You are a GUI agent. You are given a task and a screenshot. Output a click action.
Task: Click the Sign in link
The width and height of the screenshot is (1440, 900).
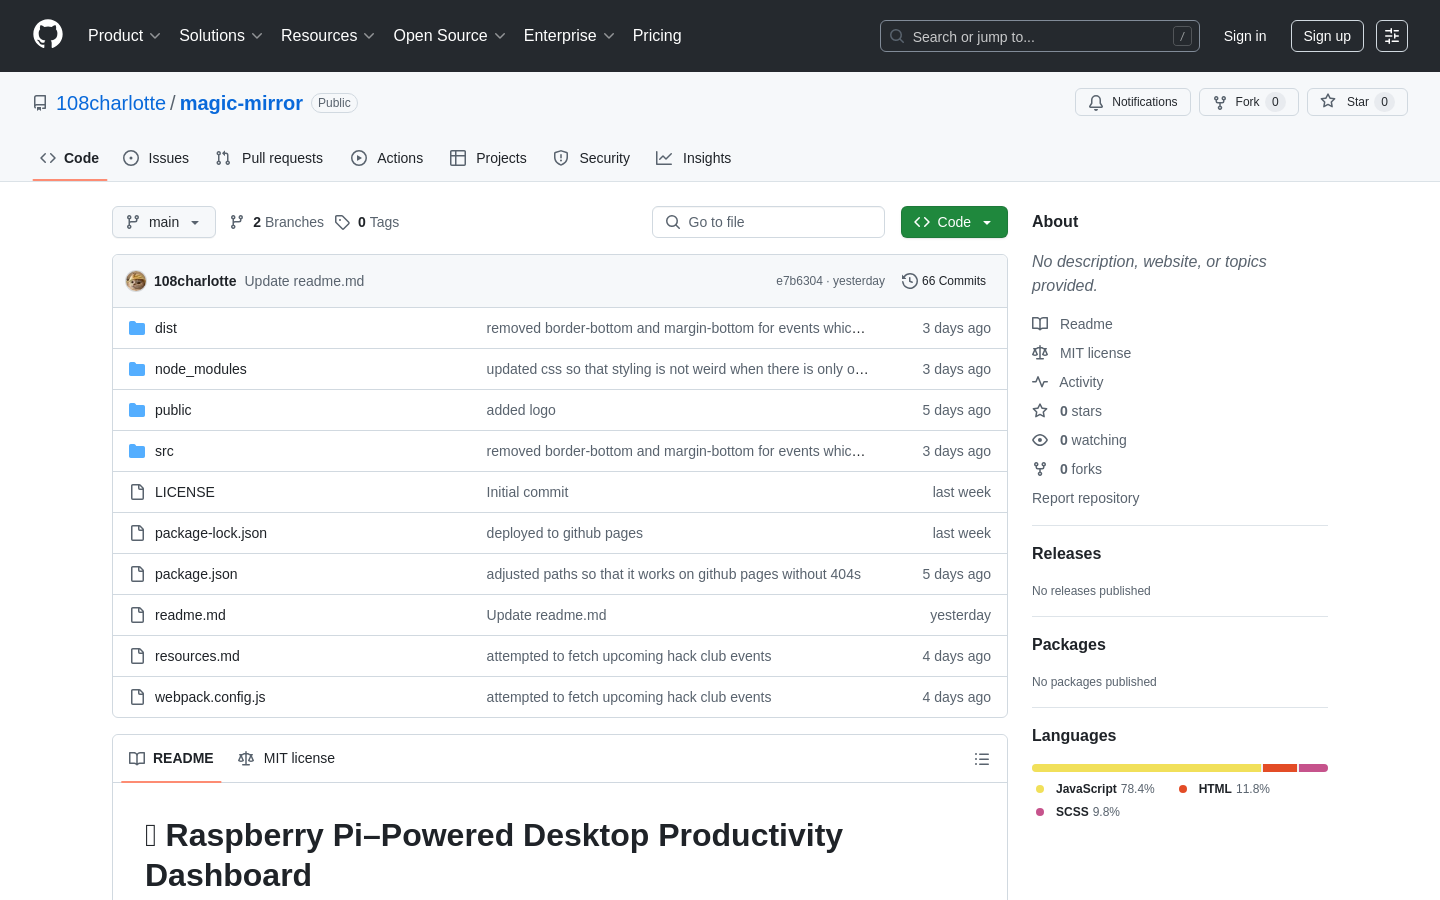[1245, 36]
